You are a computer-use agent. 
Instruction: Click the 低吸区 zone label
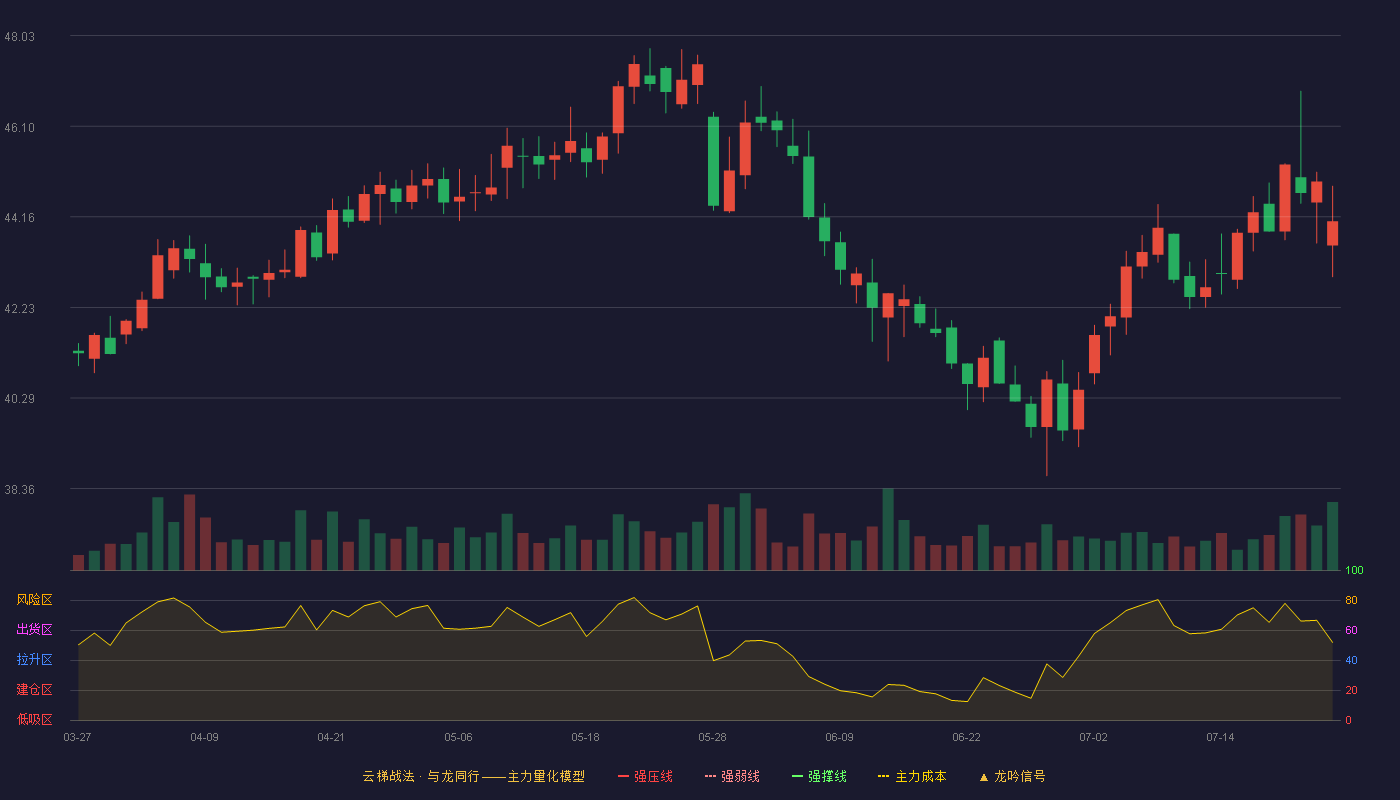[34, 720]
